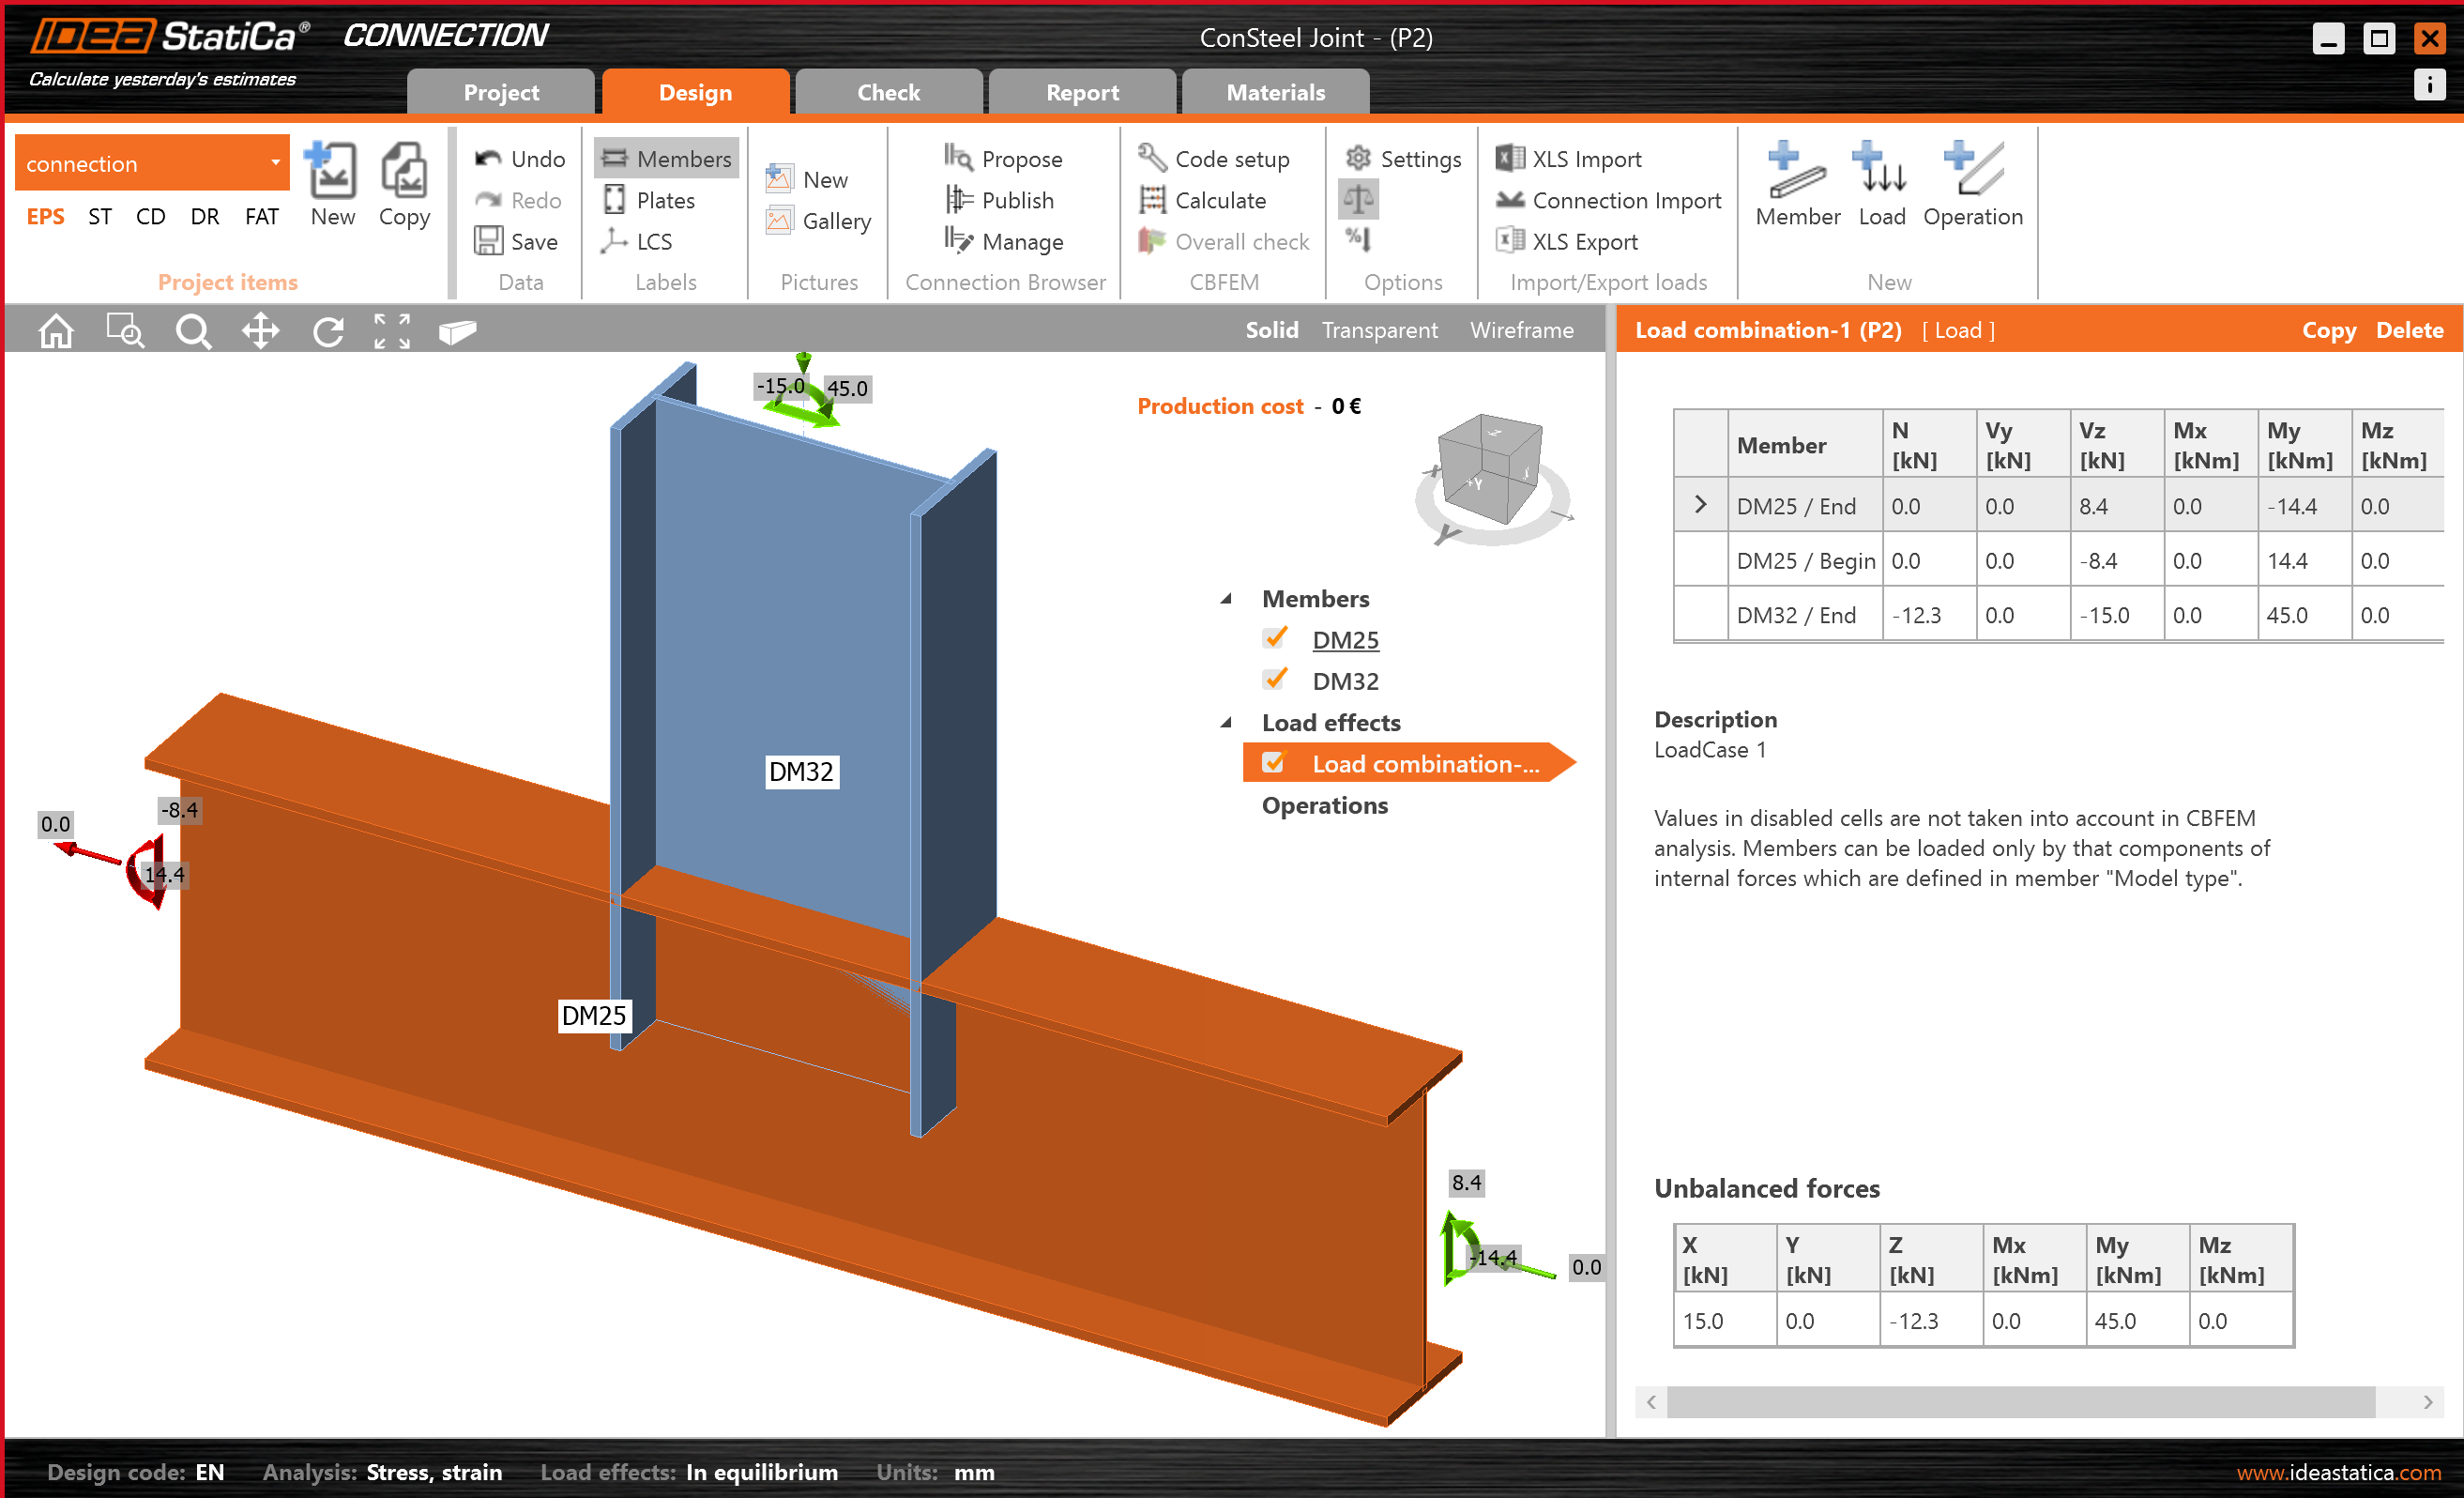Click the Undo icon
The height and width of the screenshot is (1498, 2464).
[489, 158]
